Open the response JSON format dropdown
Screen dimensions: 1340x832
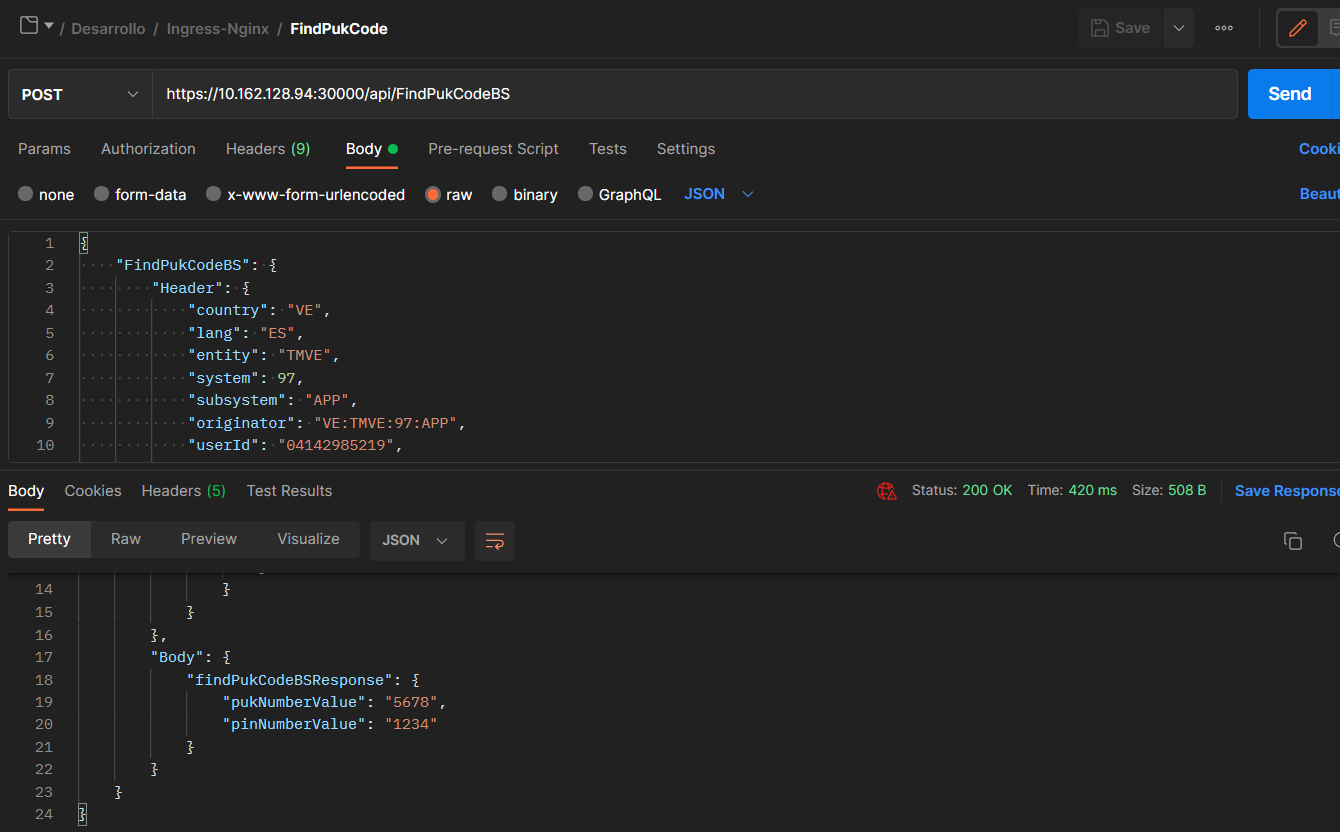pos(417,540)
